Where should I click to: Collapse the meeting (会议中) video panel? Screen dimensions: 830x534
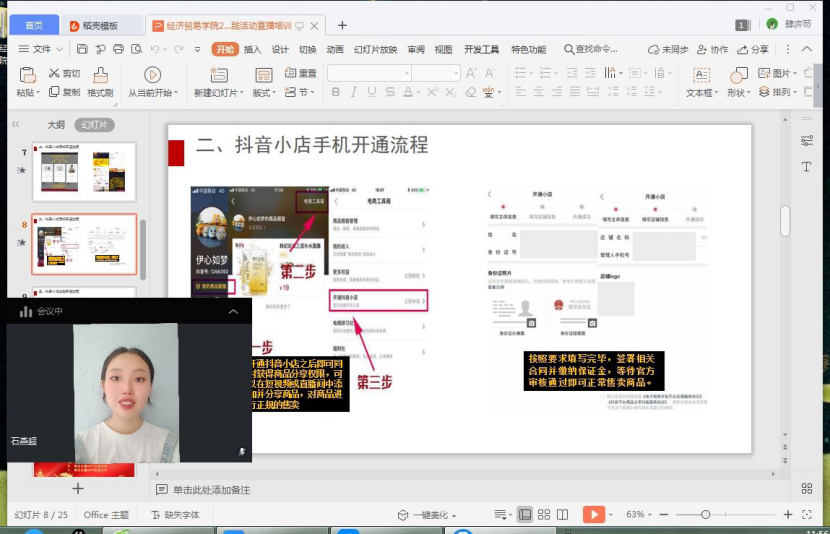tap(233, 311)
